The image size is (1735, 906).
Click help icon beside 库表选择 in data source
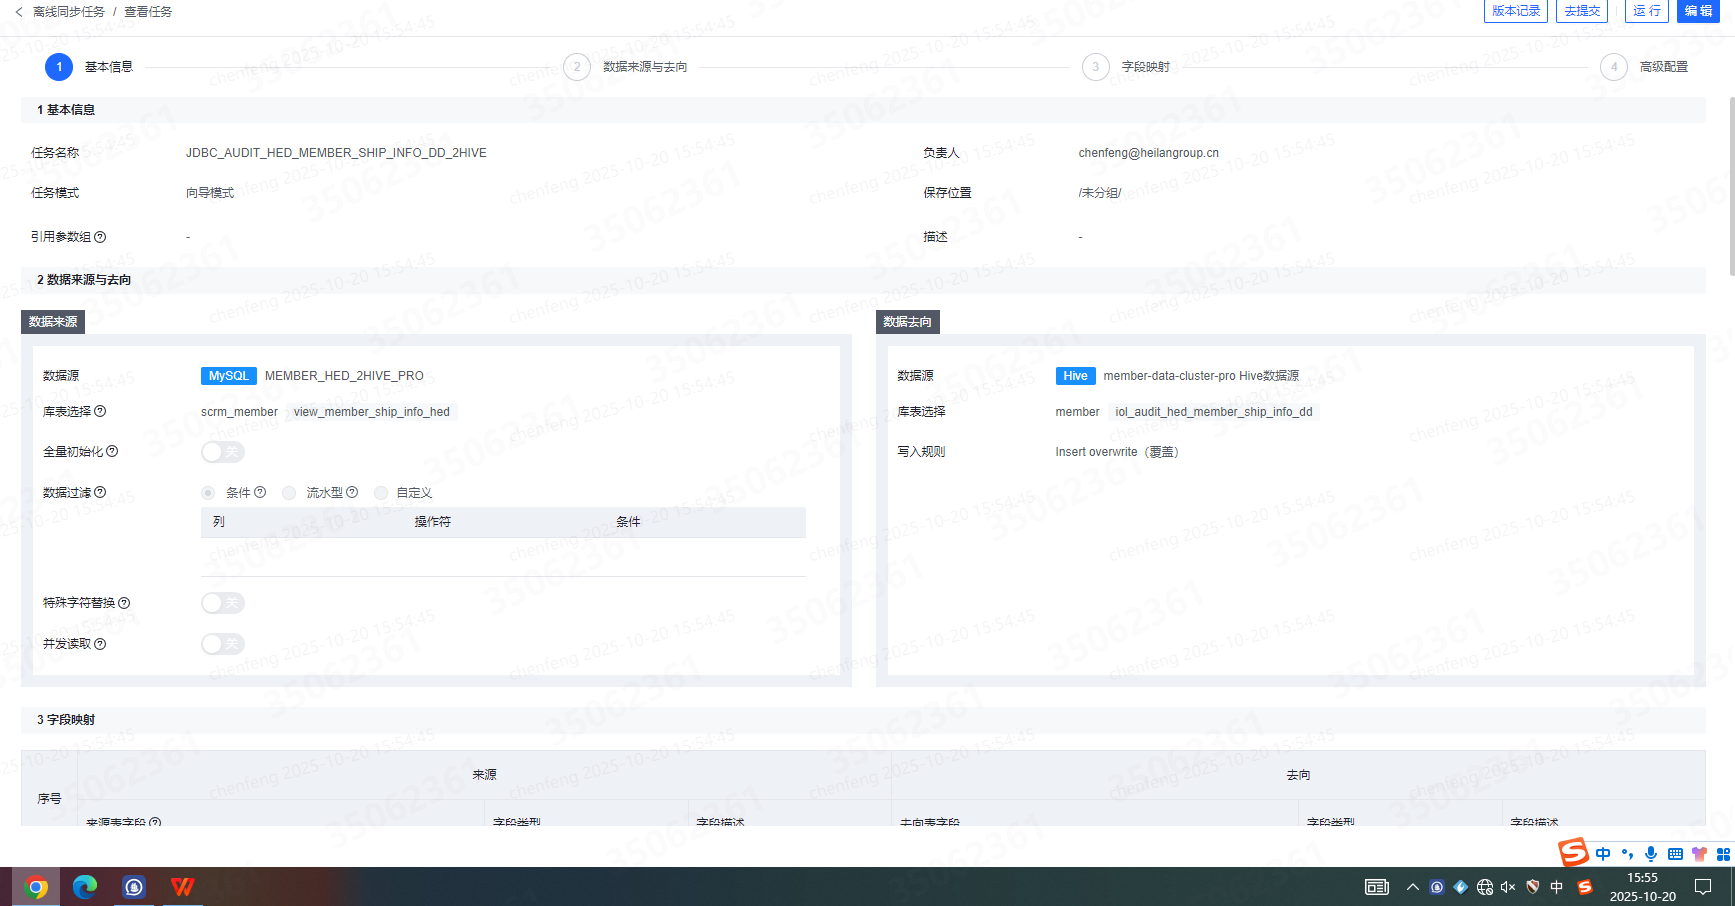[x=100, y=412]
